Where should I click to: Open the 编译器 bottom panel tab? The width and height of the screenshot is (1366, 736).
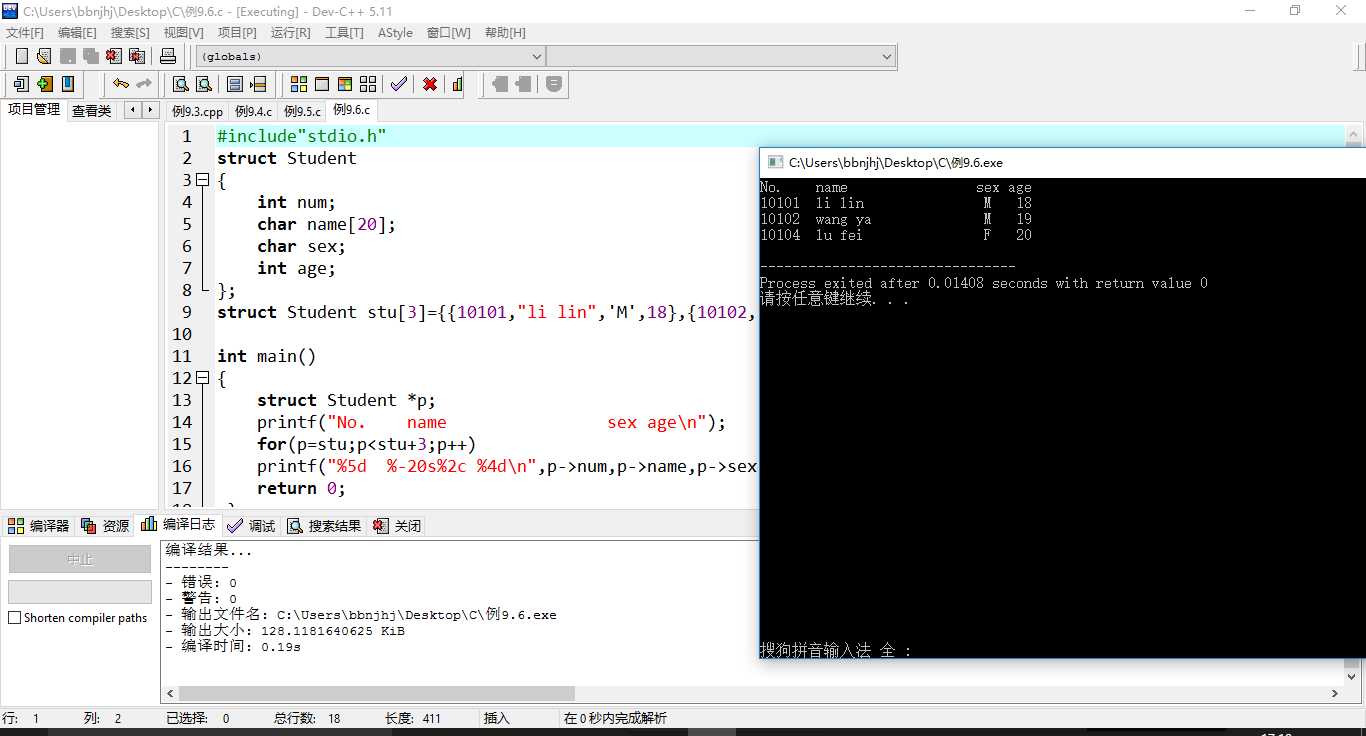click(39, 525)
